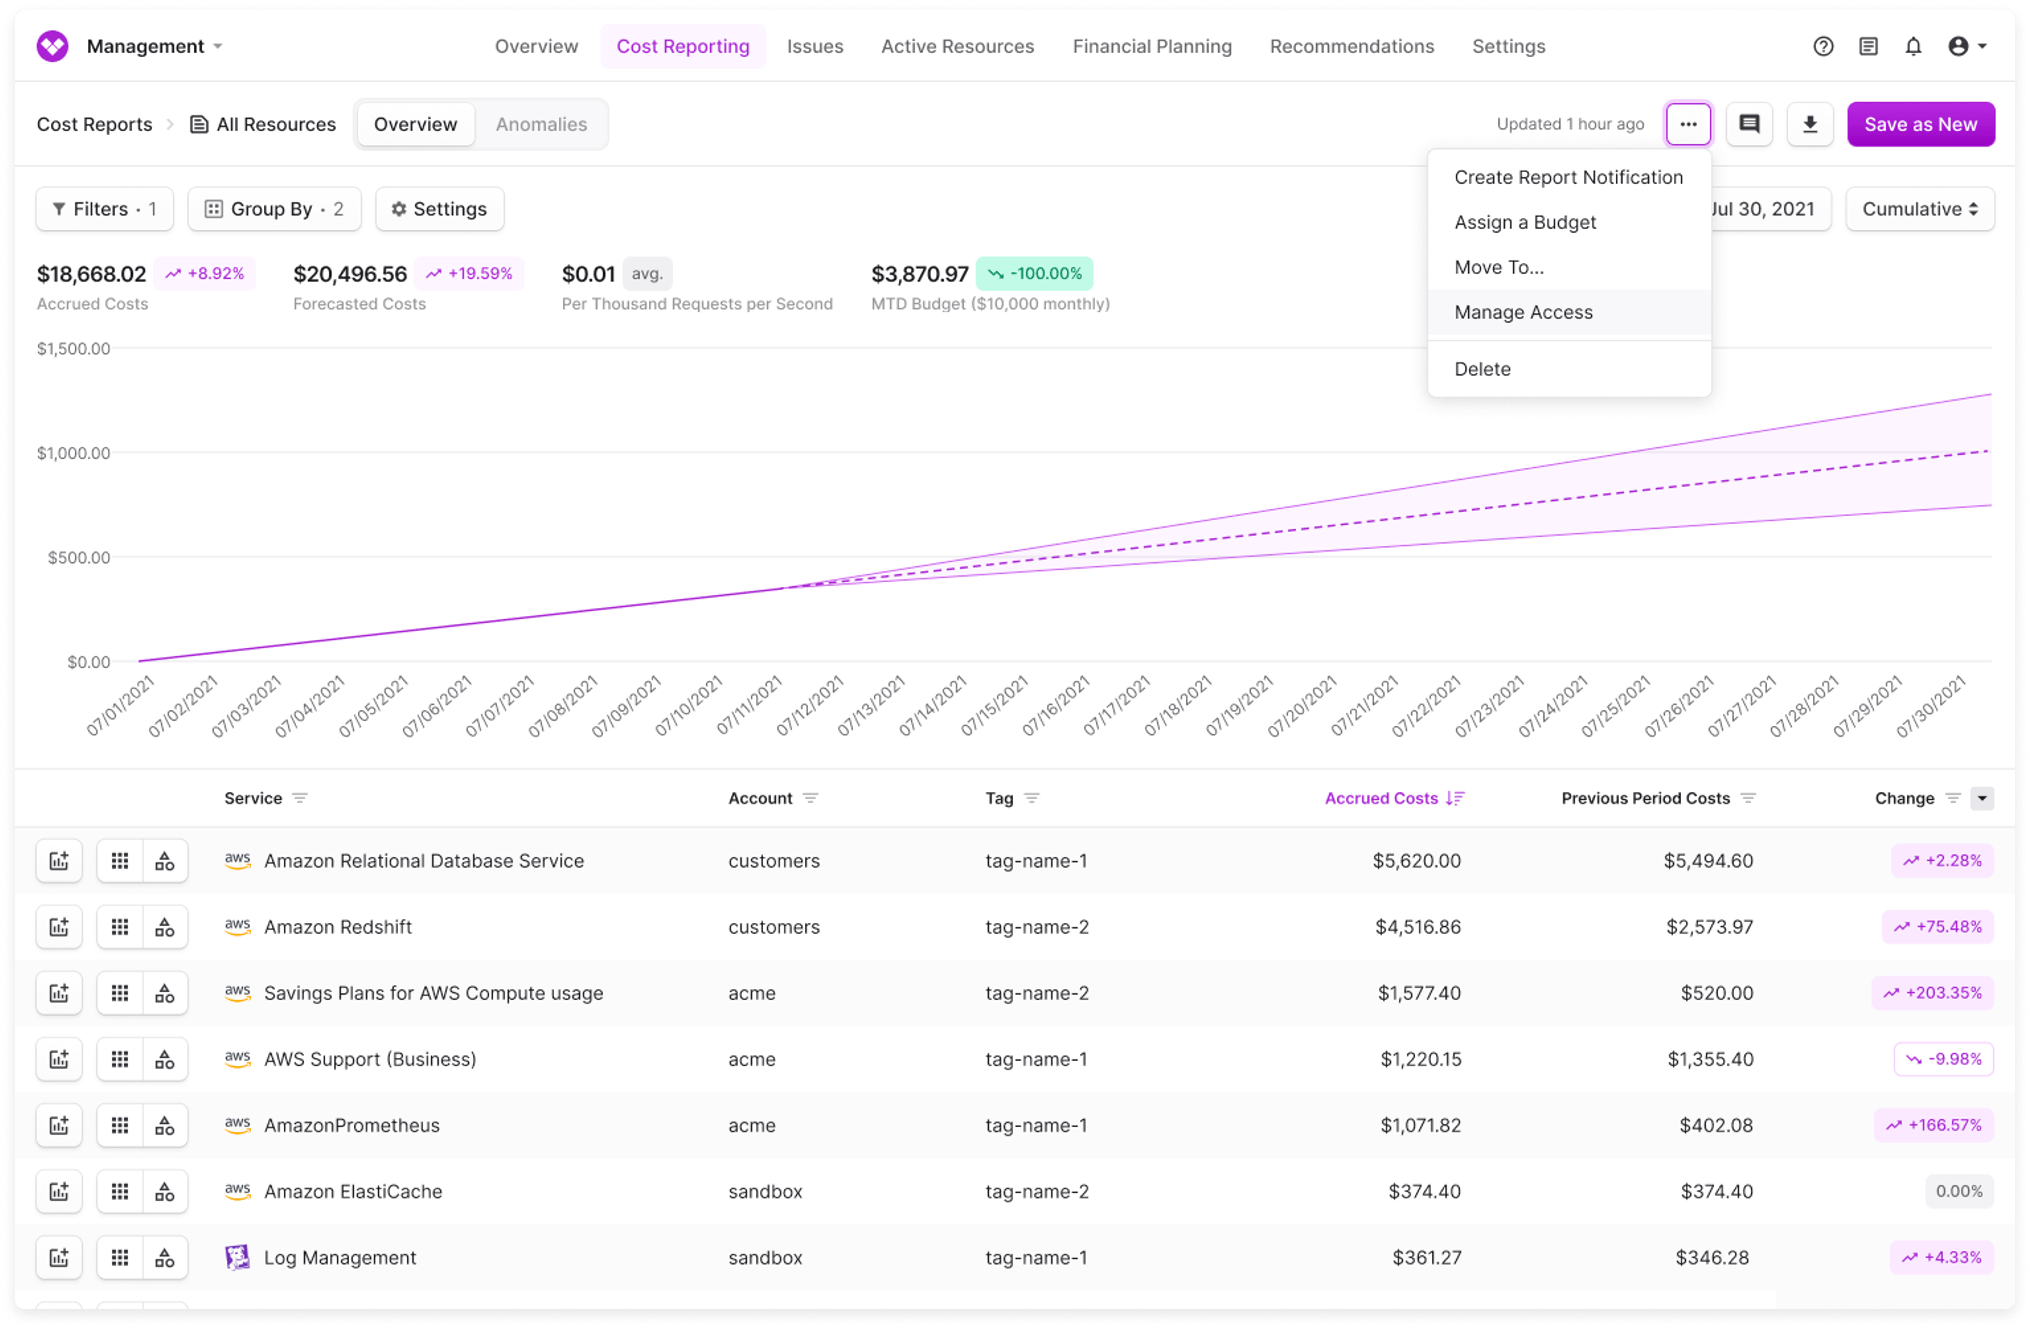Open the Filters button
Screen dimensions: 2030x1329
click(x=104, y=209)
